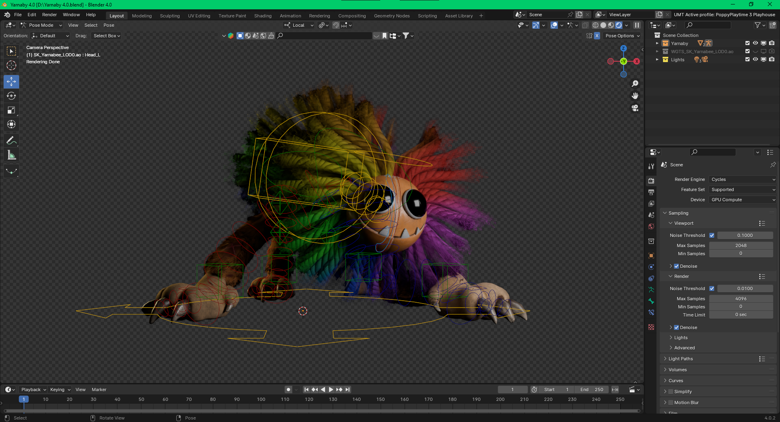This screenshot has height=422, width=780.
Task: Choose the Rotate tool in the viewport toolbar
Action: (x=11, y=96)
